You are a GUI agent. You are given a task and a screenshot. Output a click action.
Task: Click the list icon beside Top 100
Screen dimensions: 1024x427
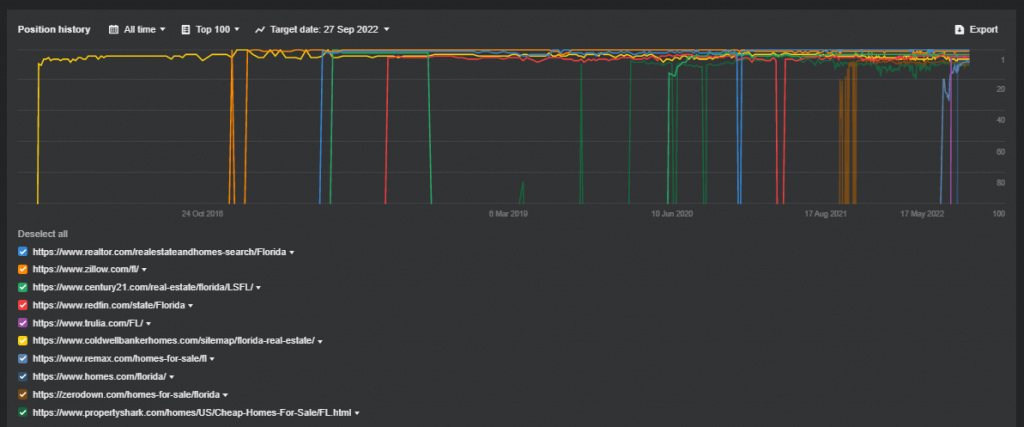click(x=185, y=29)
